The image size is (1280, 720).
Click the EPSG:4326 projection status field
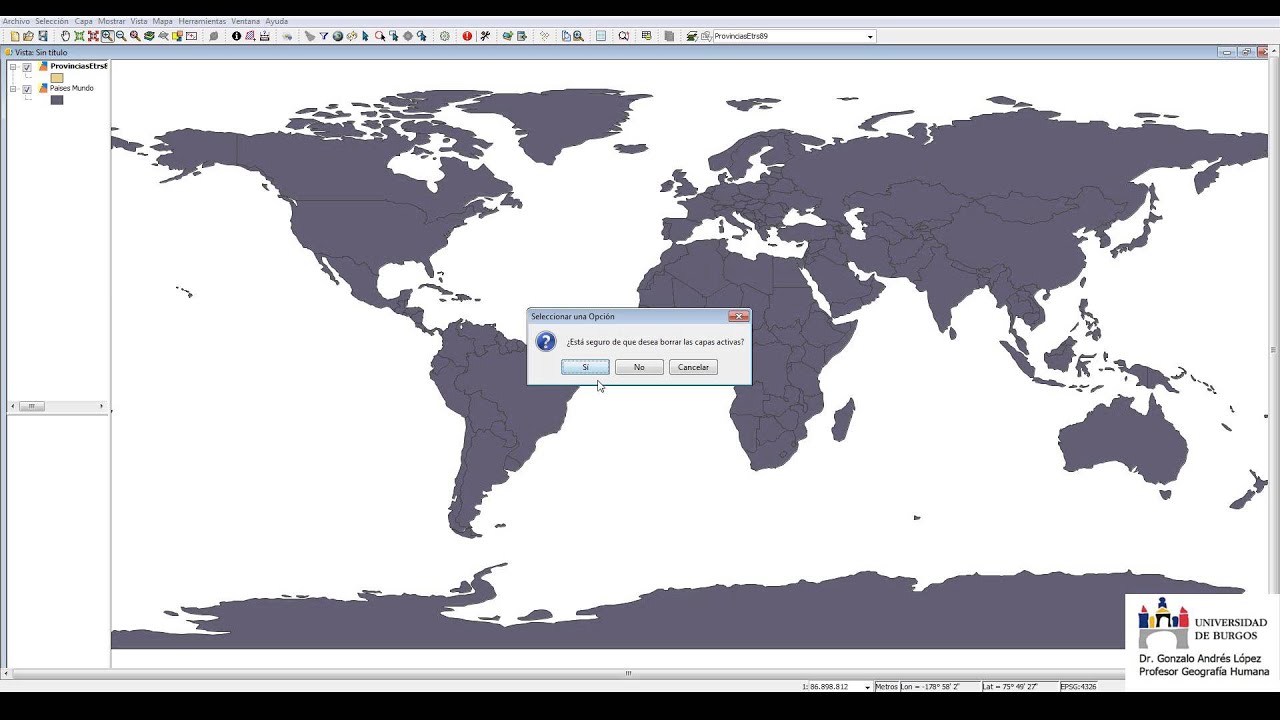1078,687
